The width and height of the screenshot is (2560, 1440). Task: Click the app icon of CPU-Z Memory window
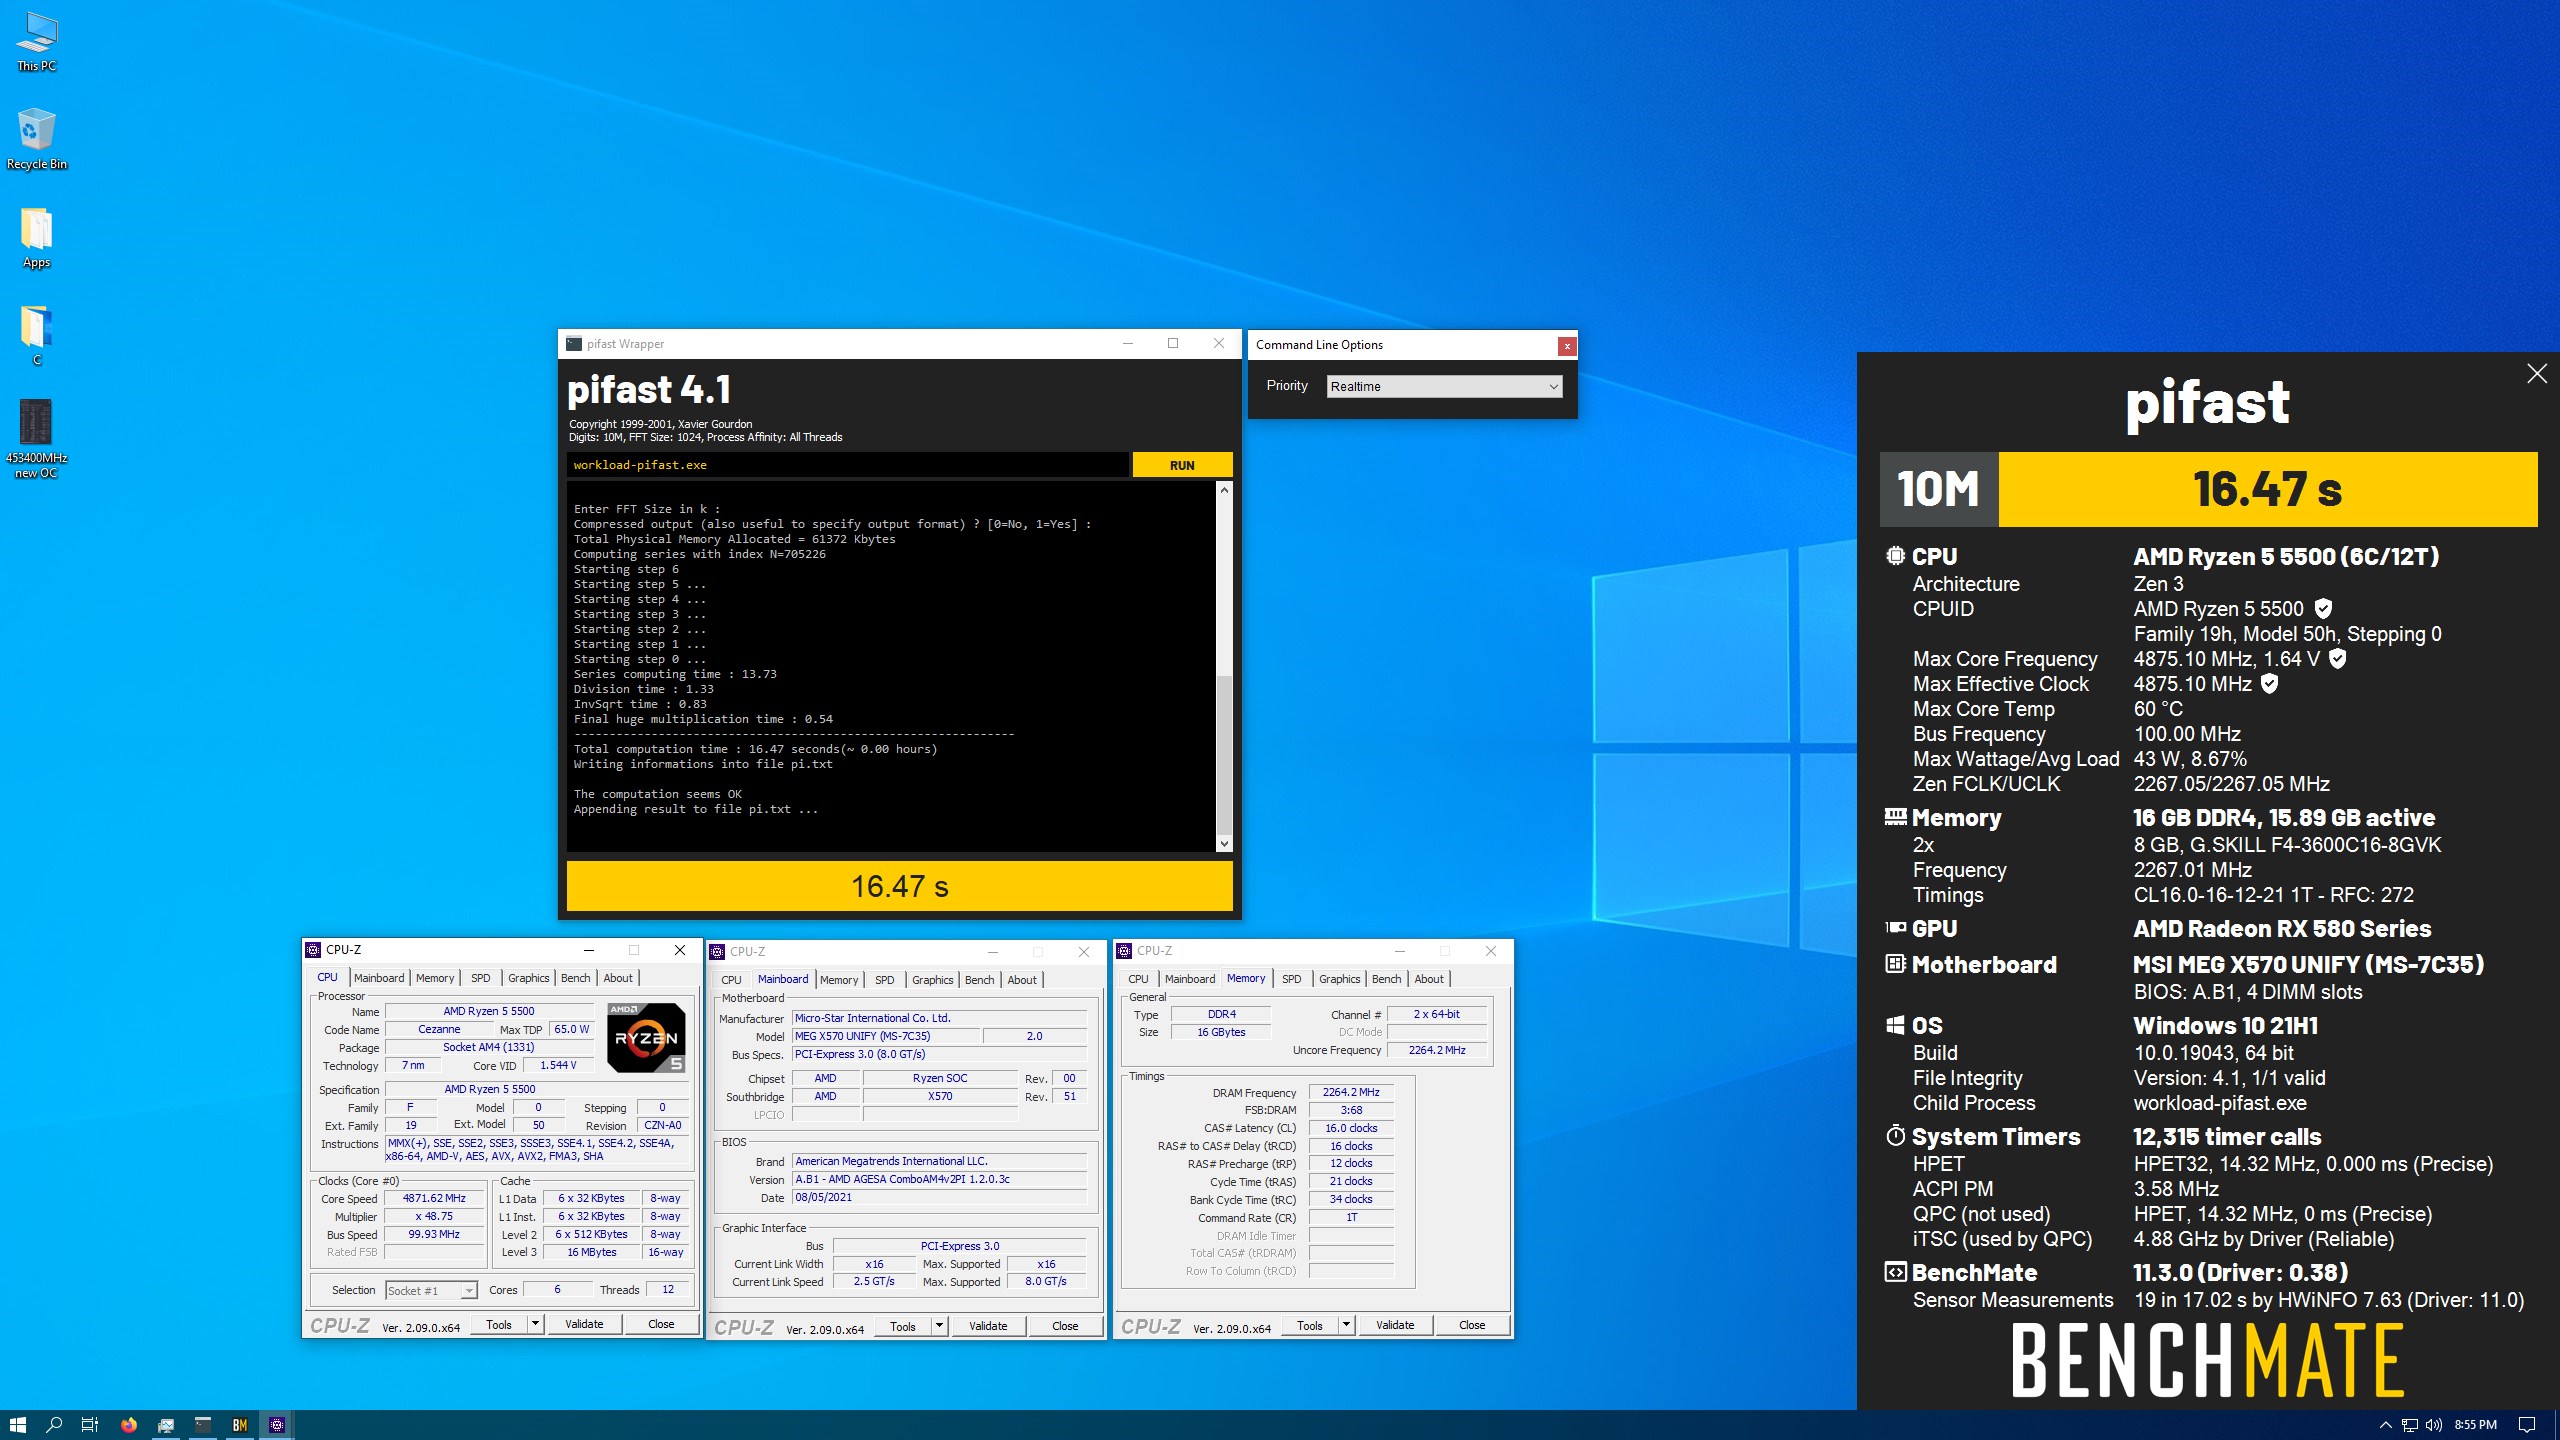click(x=1124, y=951)
